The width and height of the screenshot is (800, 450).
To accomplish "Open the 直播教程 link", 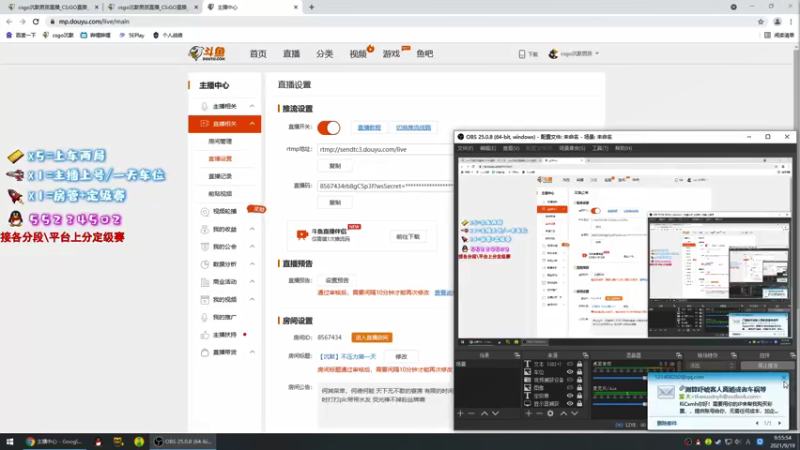I will (x=369, y=128).
